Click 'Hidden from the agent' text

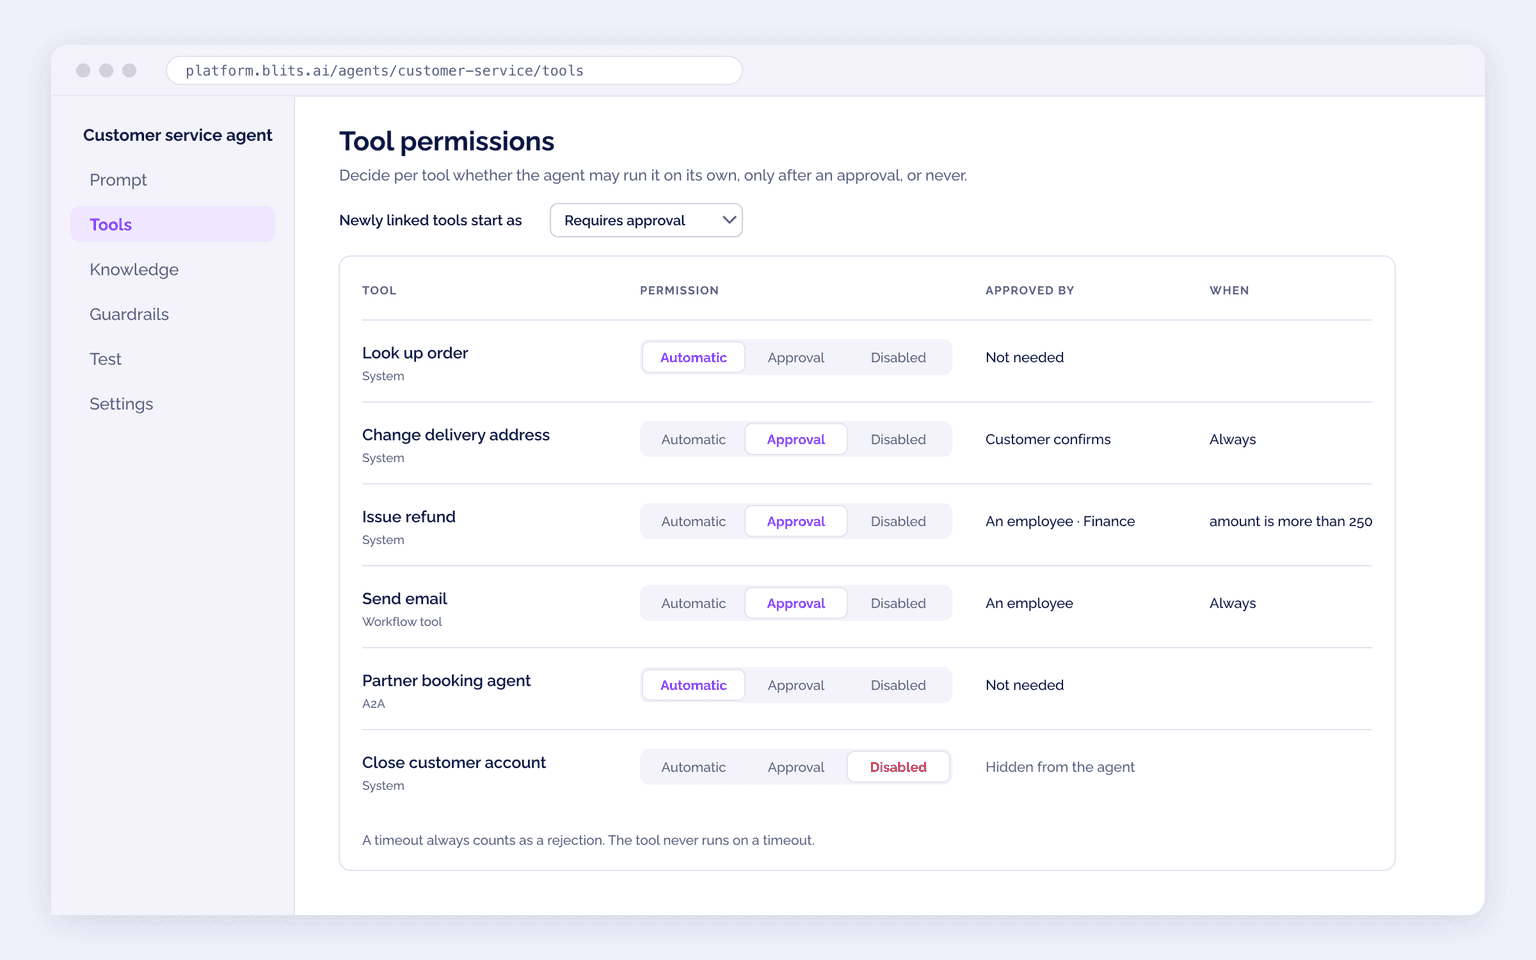click(1060, 767)
